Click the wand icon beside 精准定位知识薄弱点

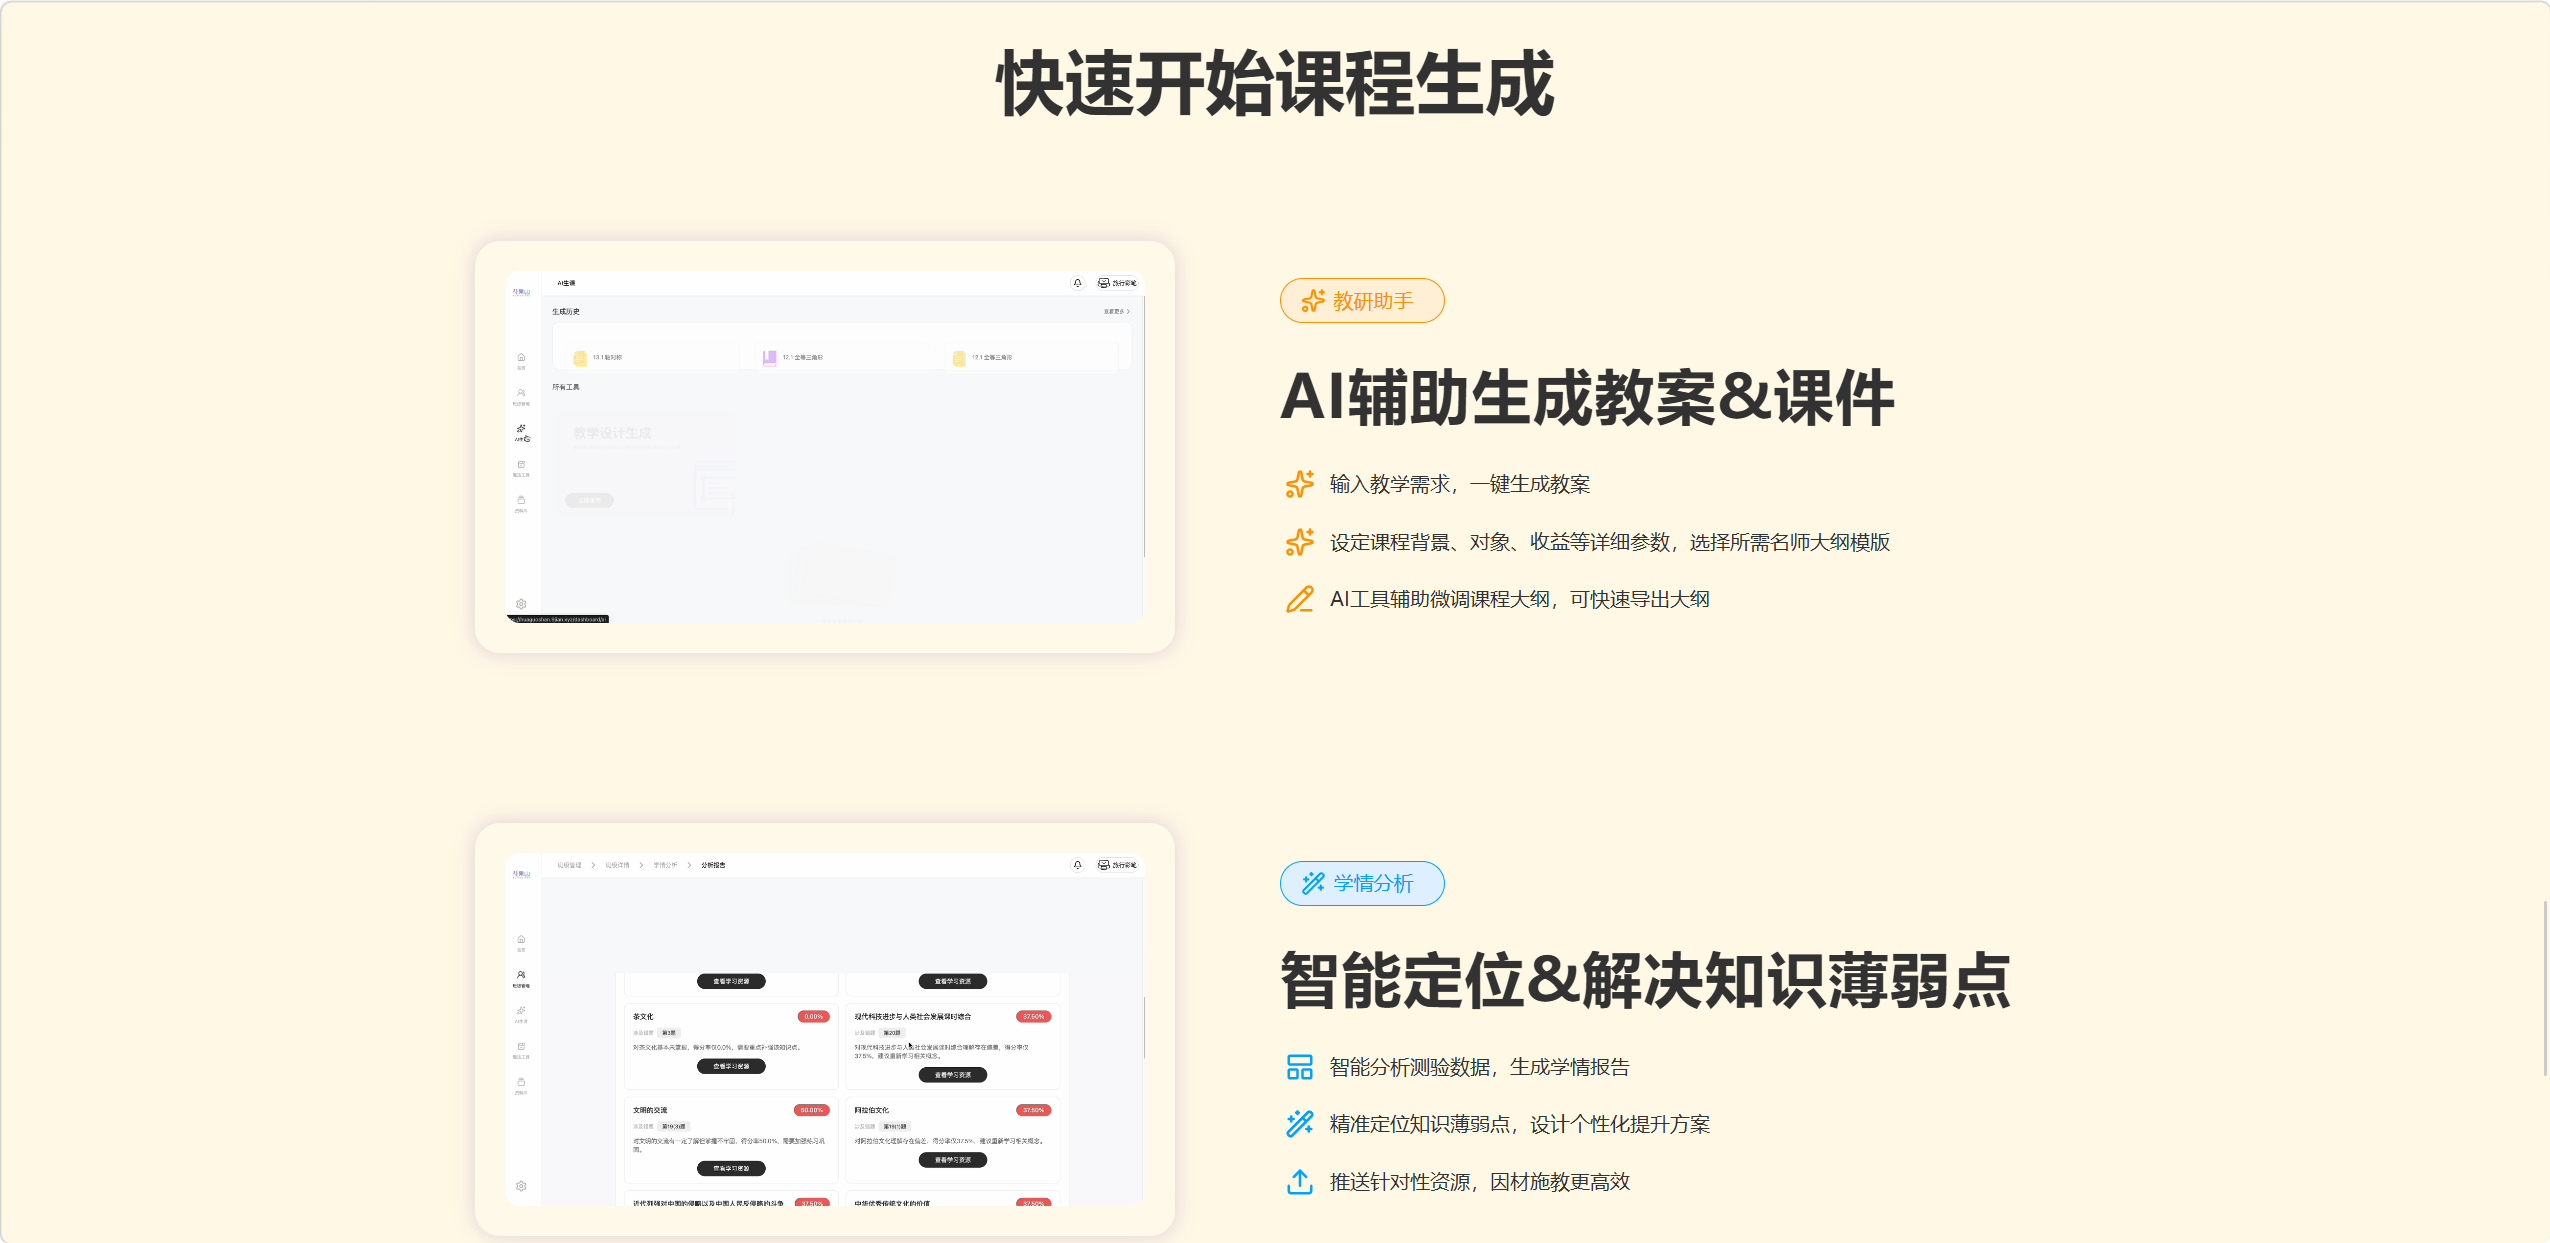coord(1299,1124)
